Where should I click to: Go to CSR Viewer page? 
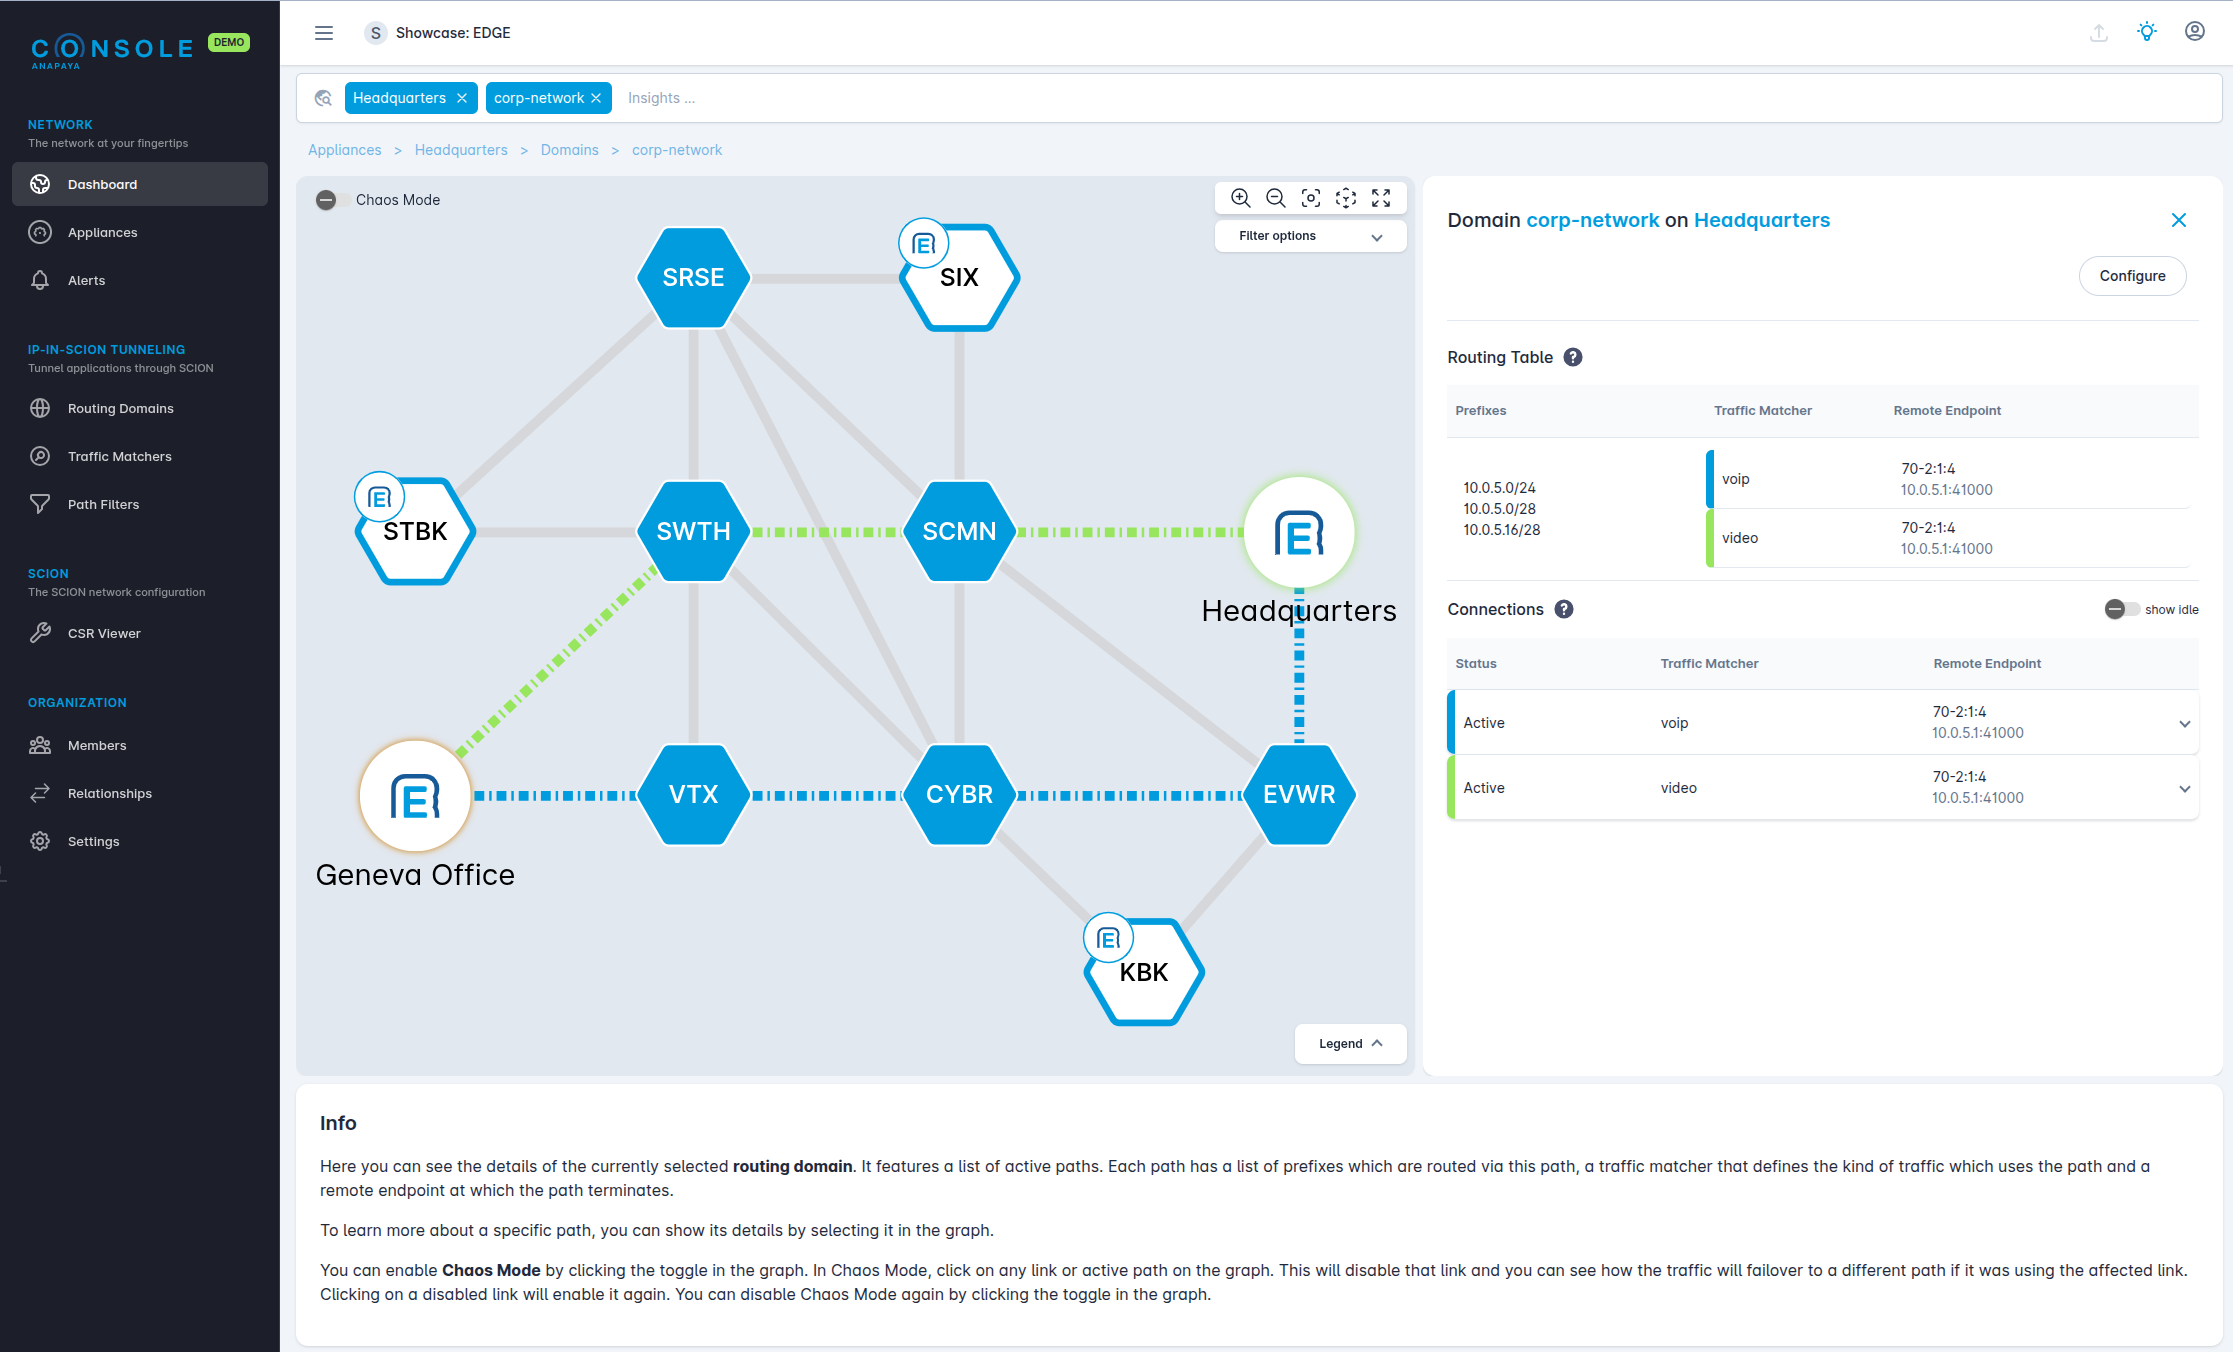click(x=104, y=633)
